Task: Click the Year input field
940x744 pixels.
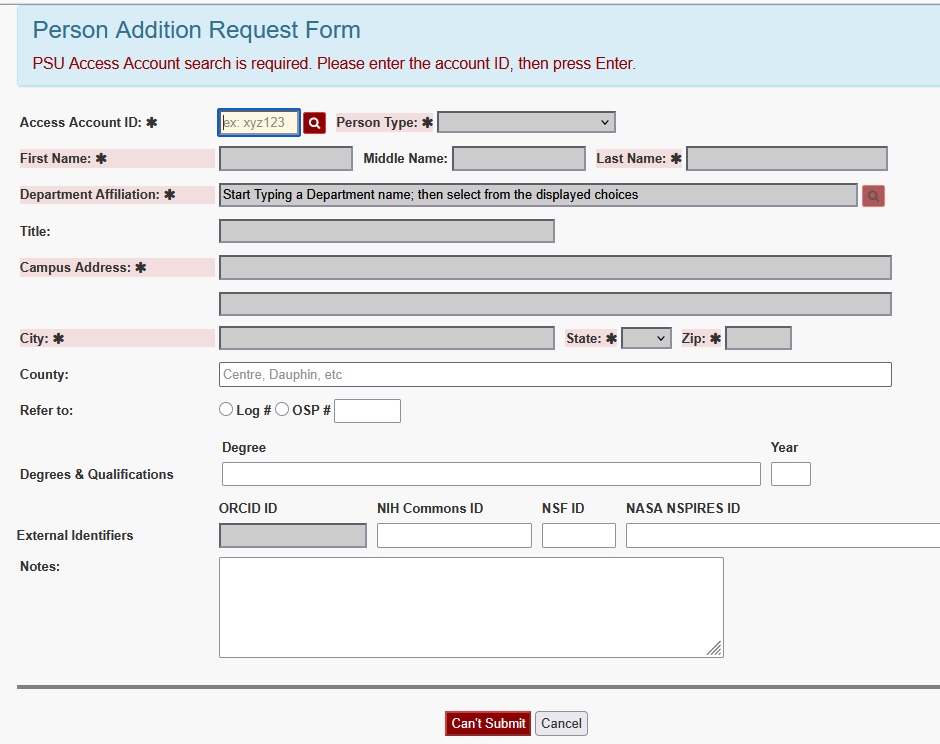Action: [x=790, y=473]
